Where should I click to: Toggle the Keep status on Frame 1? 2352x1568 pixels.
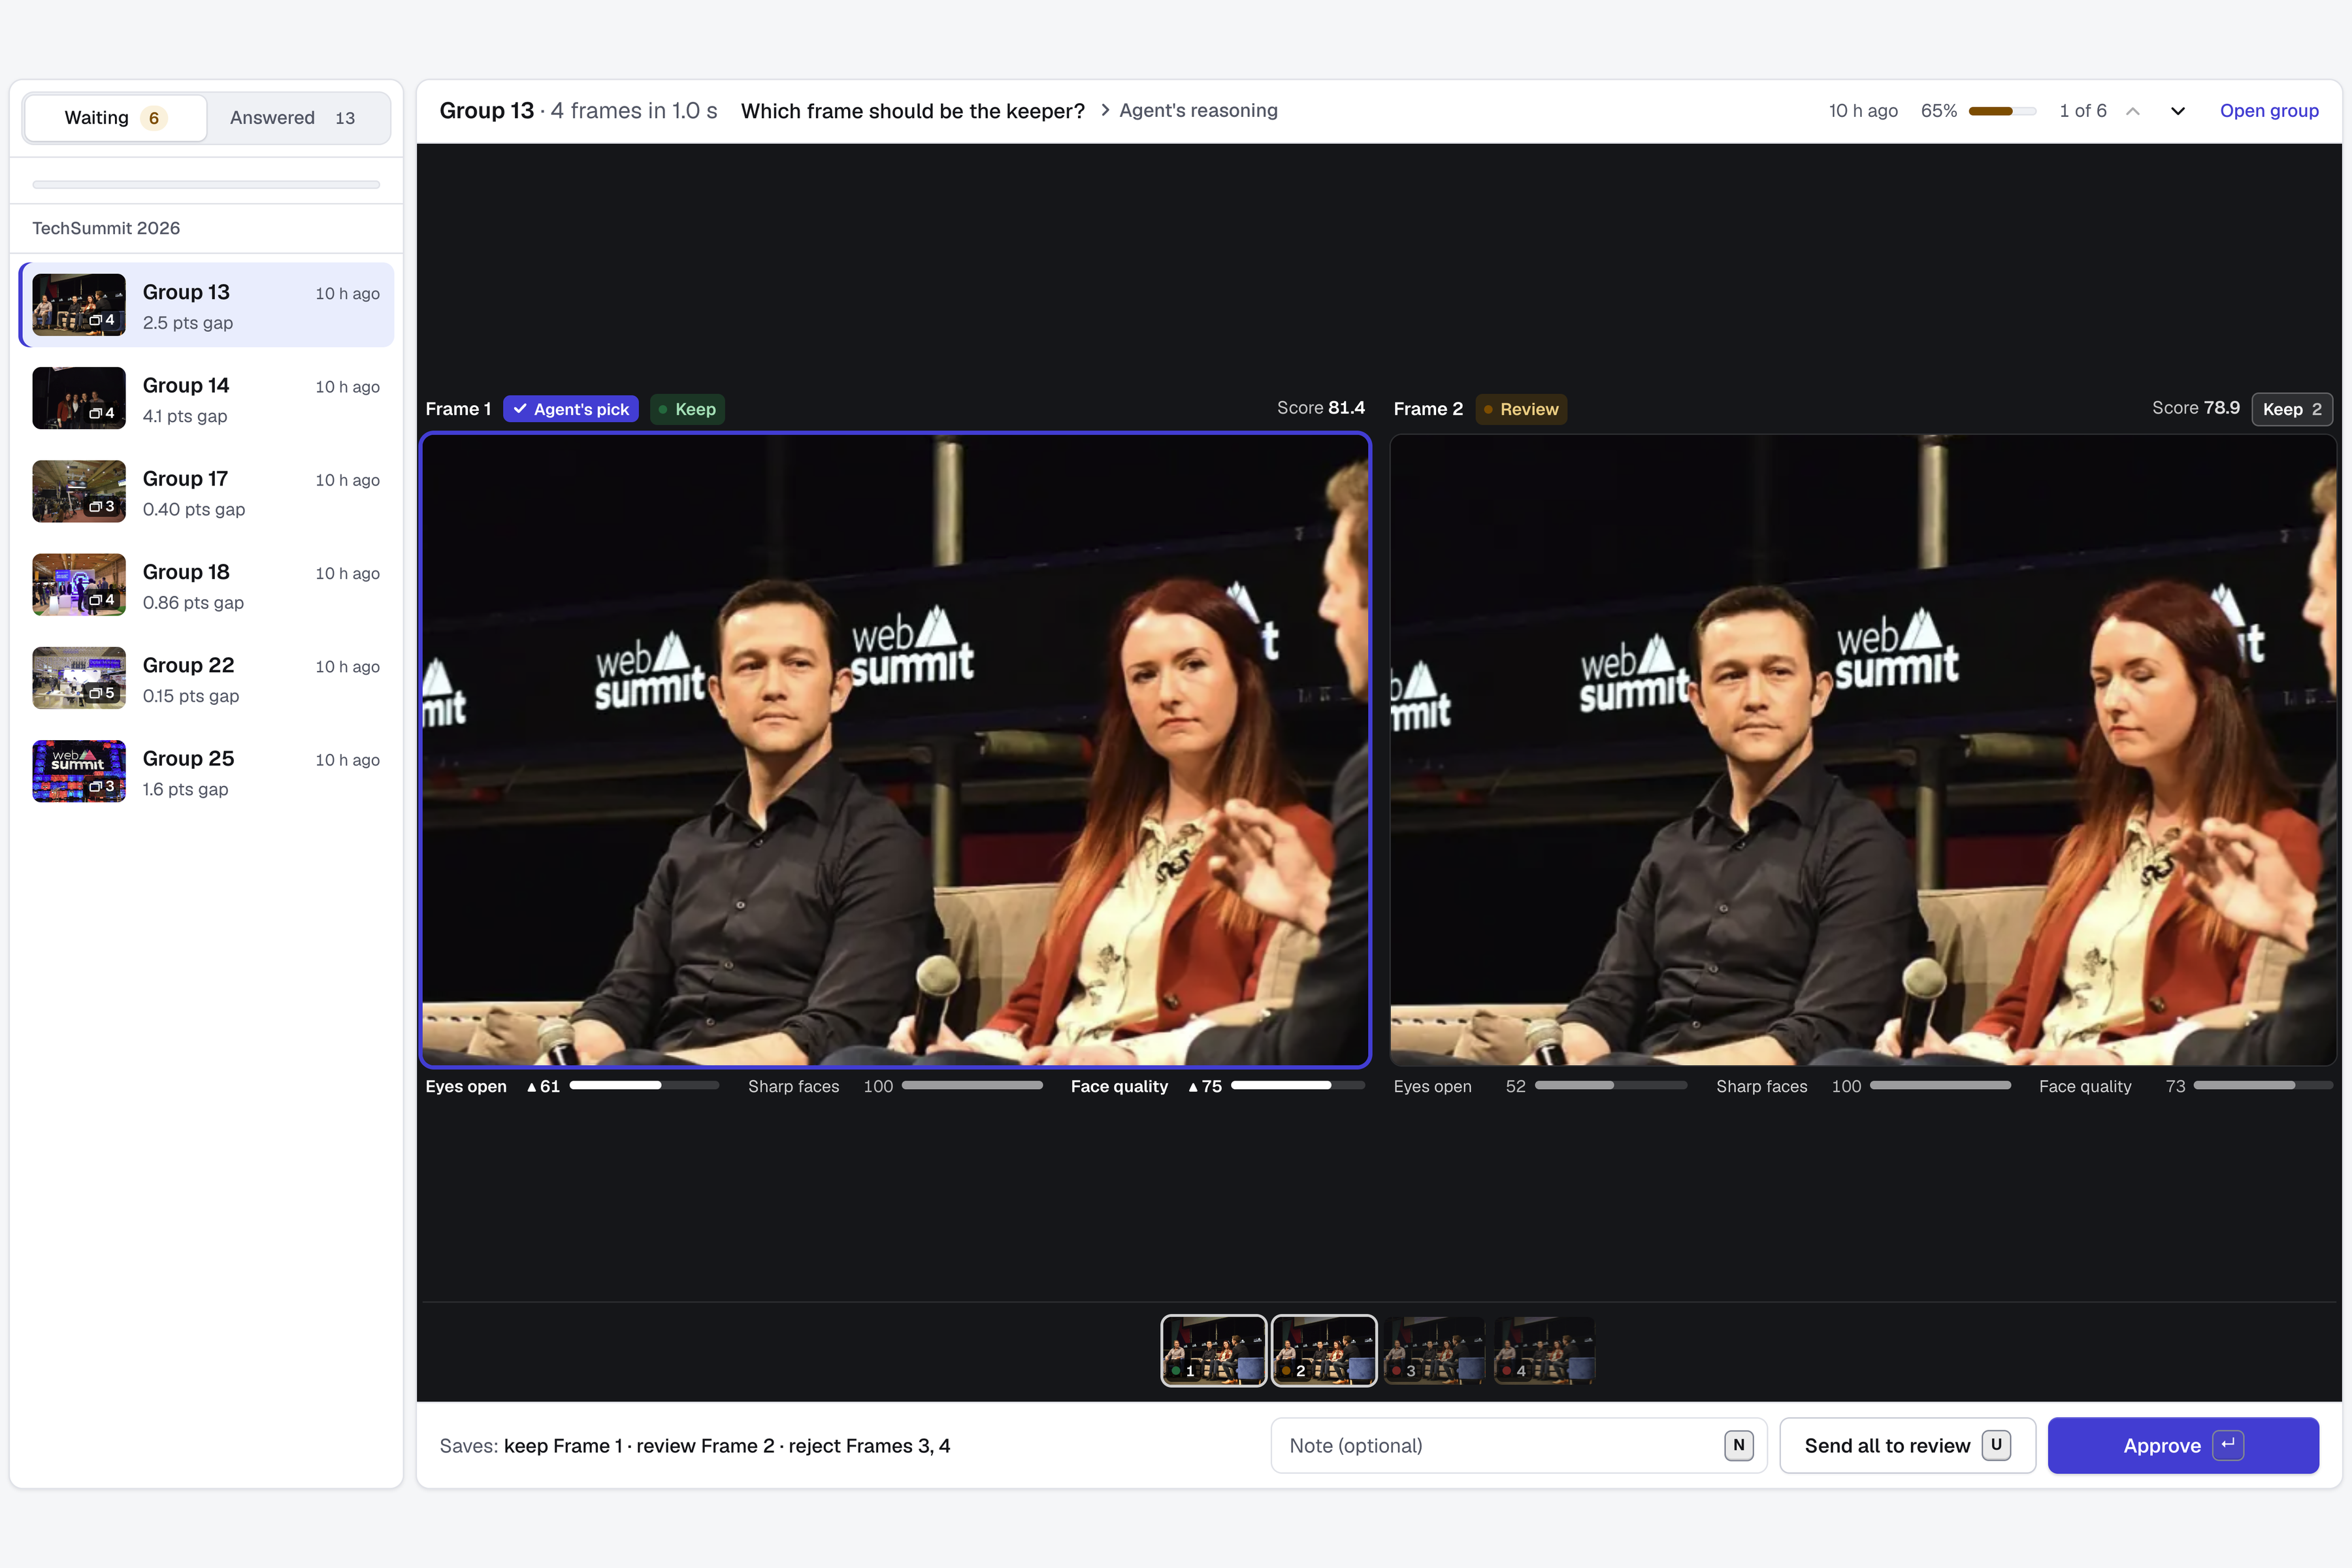687,409
